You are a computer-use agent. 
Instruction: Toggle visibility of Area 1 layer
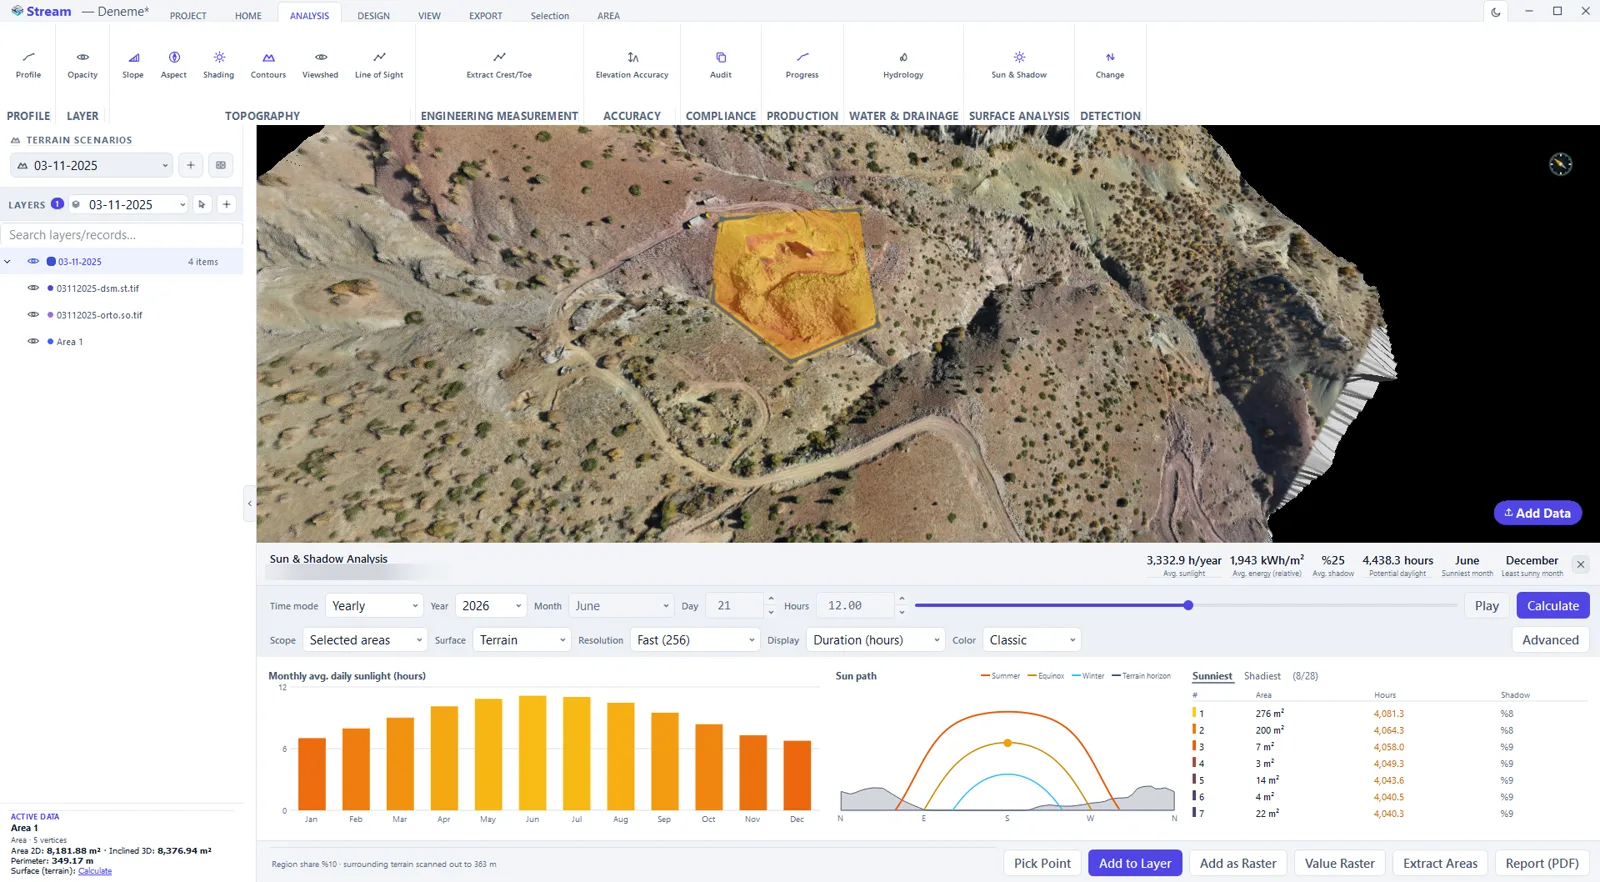33,342
